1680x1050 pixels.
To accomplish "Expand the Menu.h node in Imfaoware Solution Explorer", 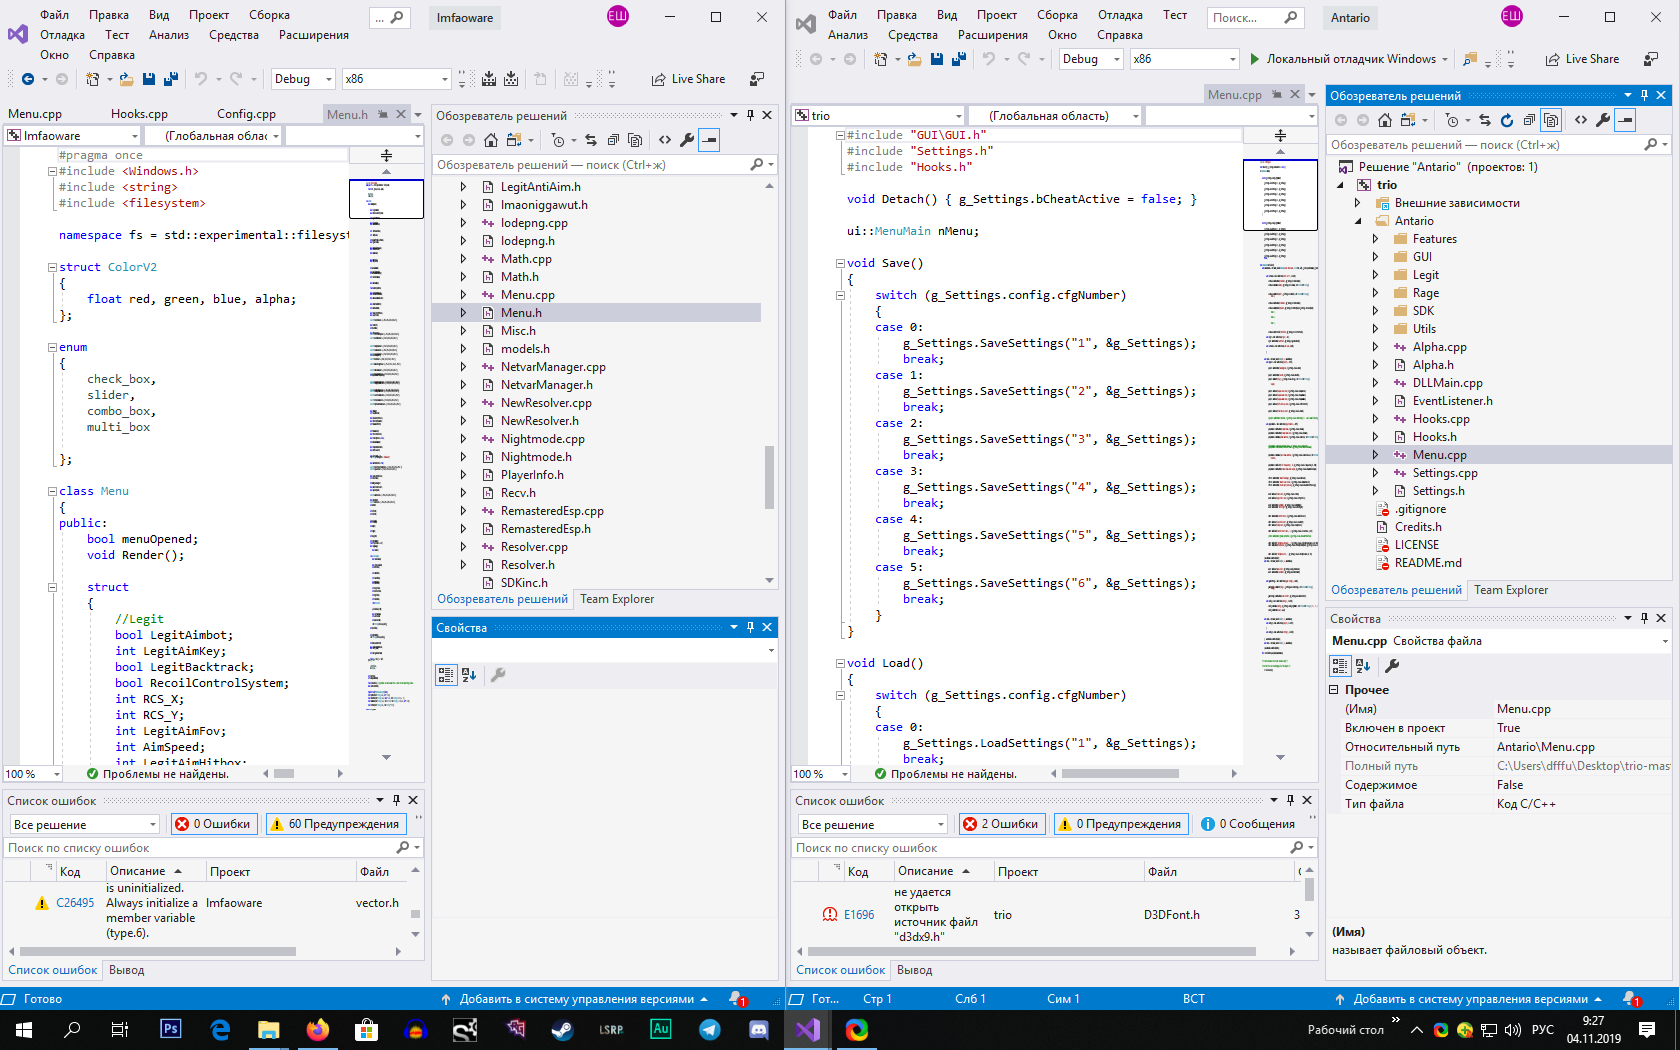I will click(x=463, y=313).
